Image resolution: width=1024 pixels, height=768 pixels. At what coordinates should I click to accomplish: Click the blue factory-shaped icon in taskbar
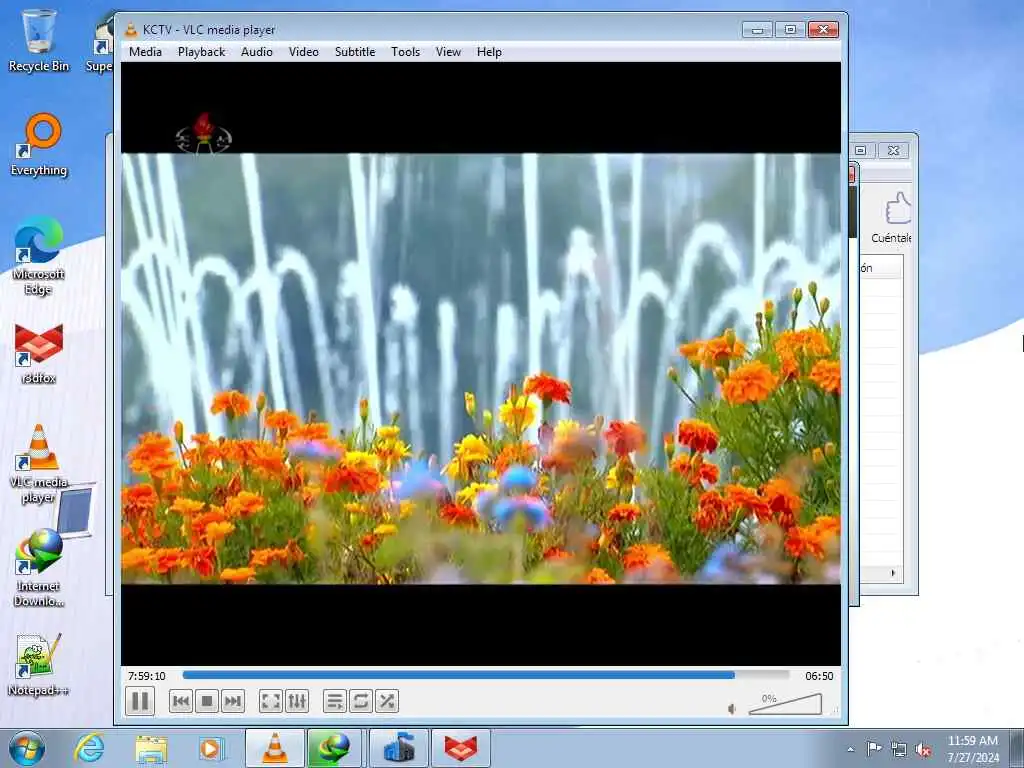click(x=398, y=748)
